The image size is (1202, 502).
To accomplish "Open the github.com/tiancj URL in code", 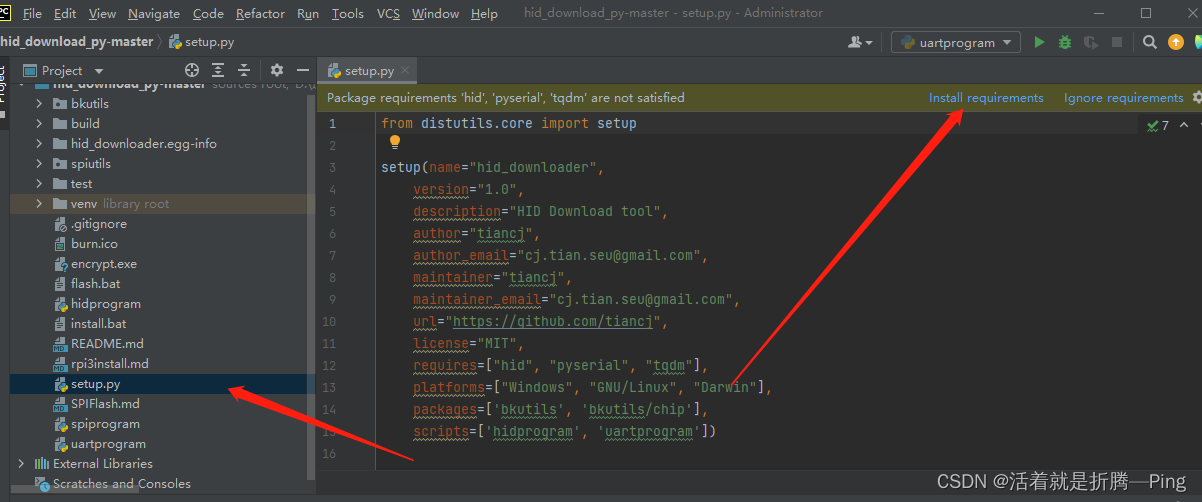I will coord(553,322).
